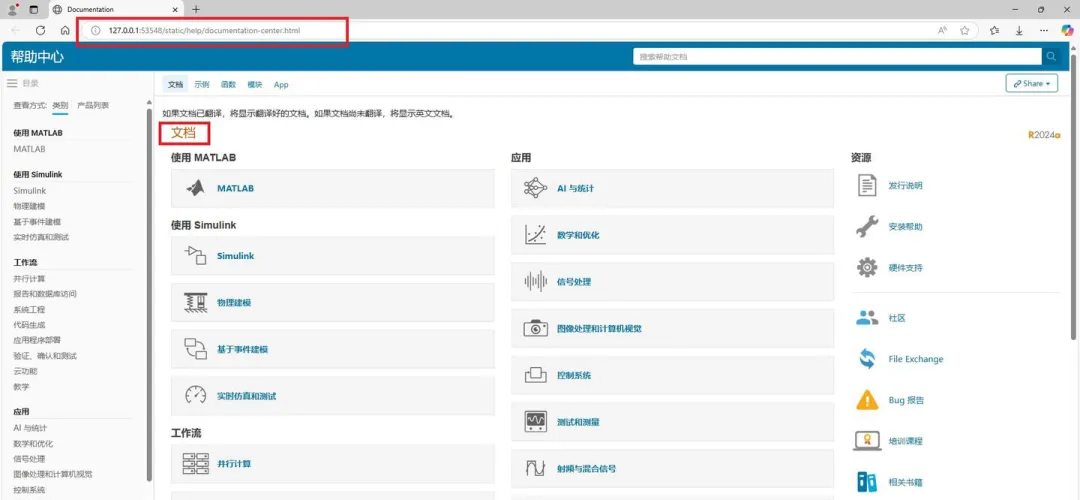Switch to the 函数 tab
This screenshot has height=500, width=1080.
[228, 85]
